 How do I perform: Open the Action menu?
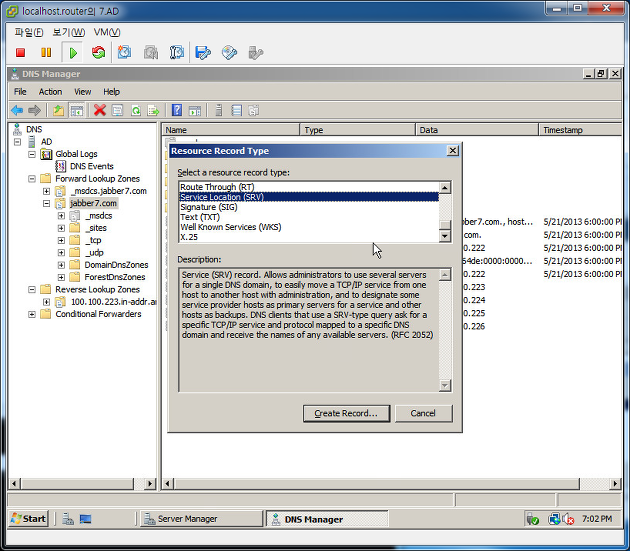50,92
